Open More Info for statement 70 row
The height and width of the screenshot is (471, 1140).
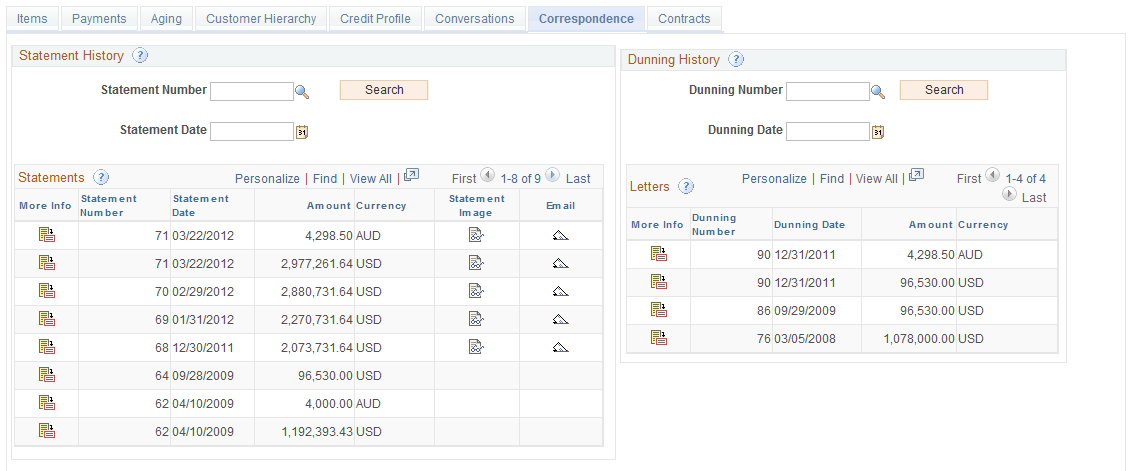click(47, 291)
